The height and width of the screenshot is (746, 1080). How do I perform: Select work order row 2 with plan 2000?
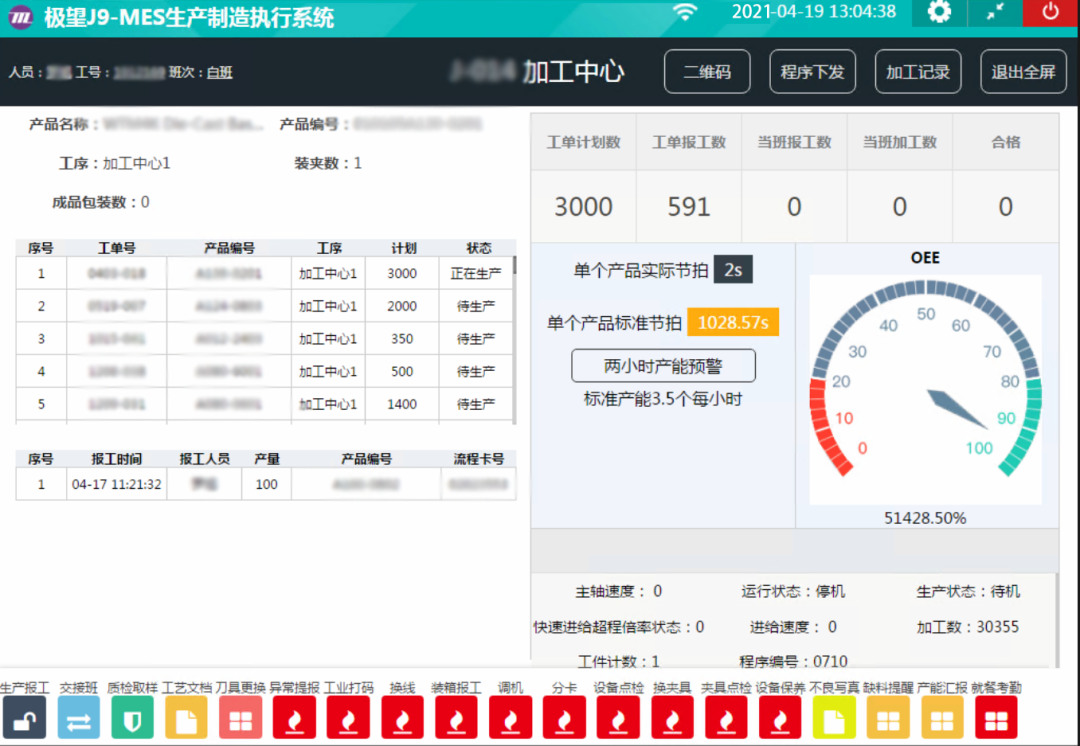click(x=265, y=306)
